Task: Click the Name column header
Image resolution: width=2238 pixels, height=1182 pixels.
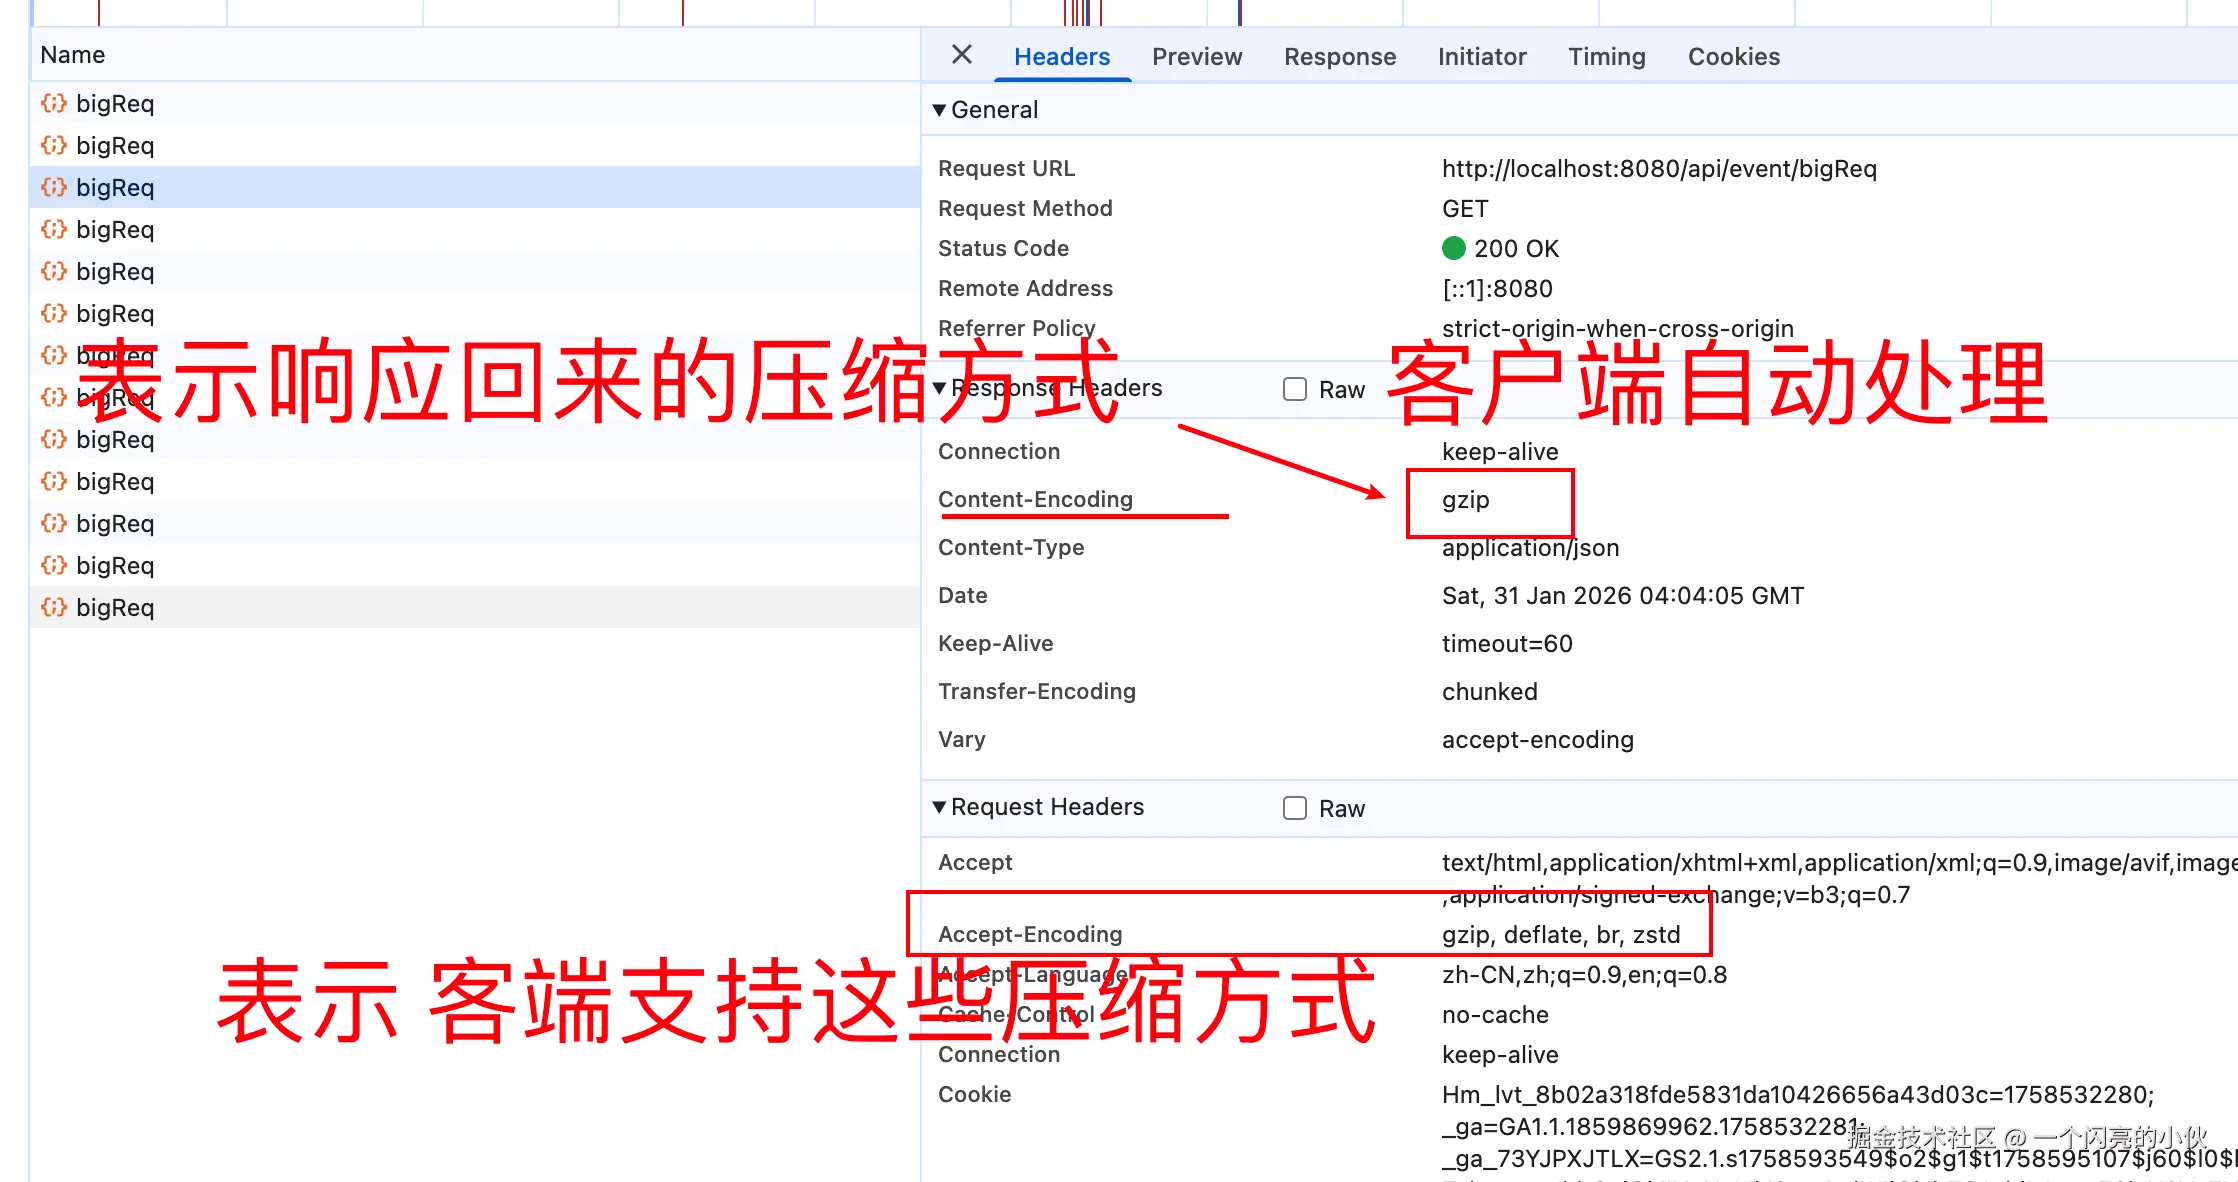Action: 73,55
